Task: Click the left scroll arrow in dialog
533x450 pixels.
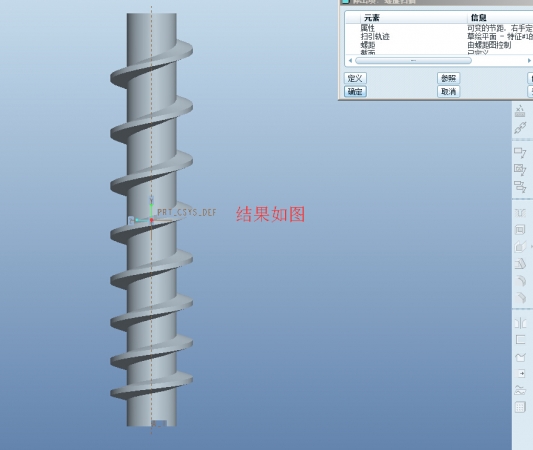Action: point(350,60)
